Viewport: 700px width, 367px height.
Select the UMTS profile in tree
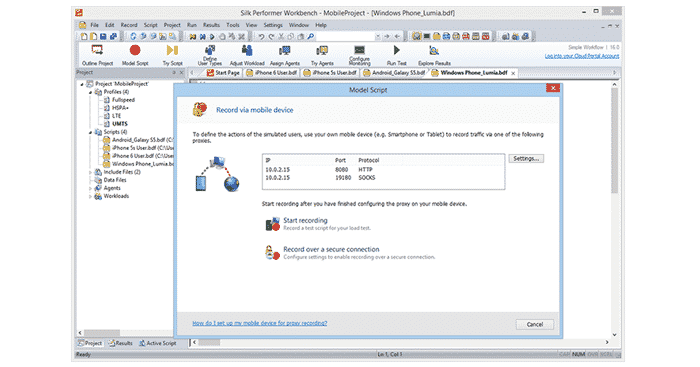120,124
